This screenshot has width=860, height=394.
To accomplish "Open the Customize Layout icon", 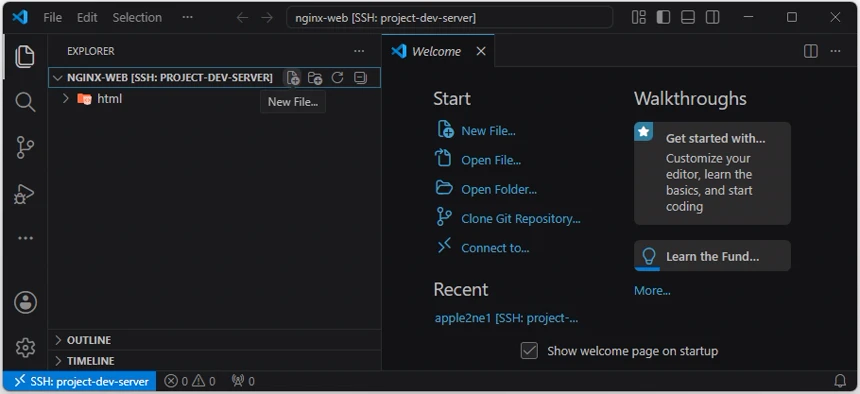I will pos(638,18).
